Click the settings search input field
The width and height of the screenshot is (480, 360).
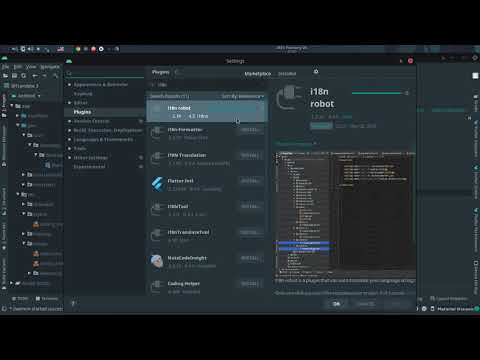pos(105,73)
